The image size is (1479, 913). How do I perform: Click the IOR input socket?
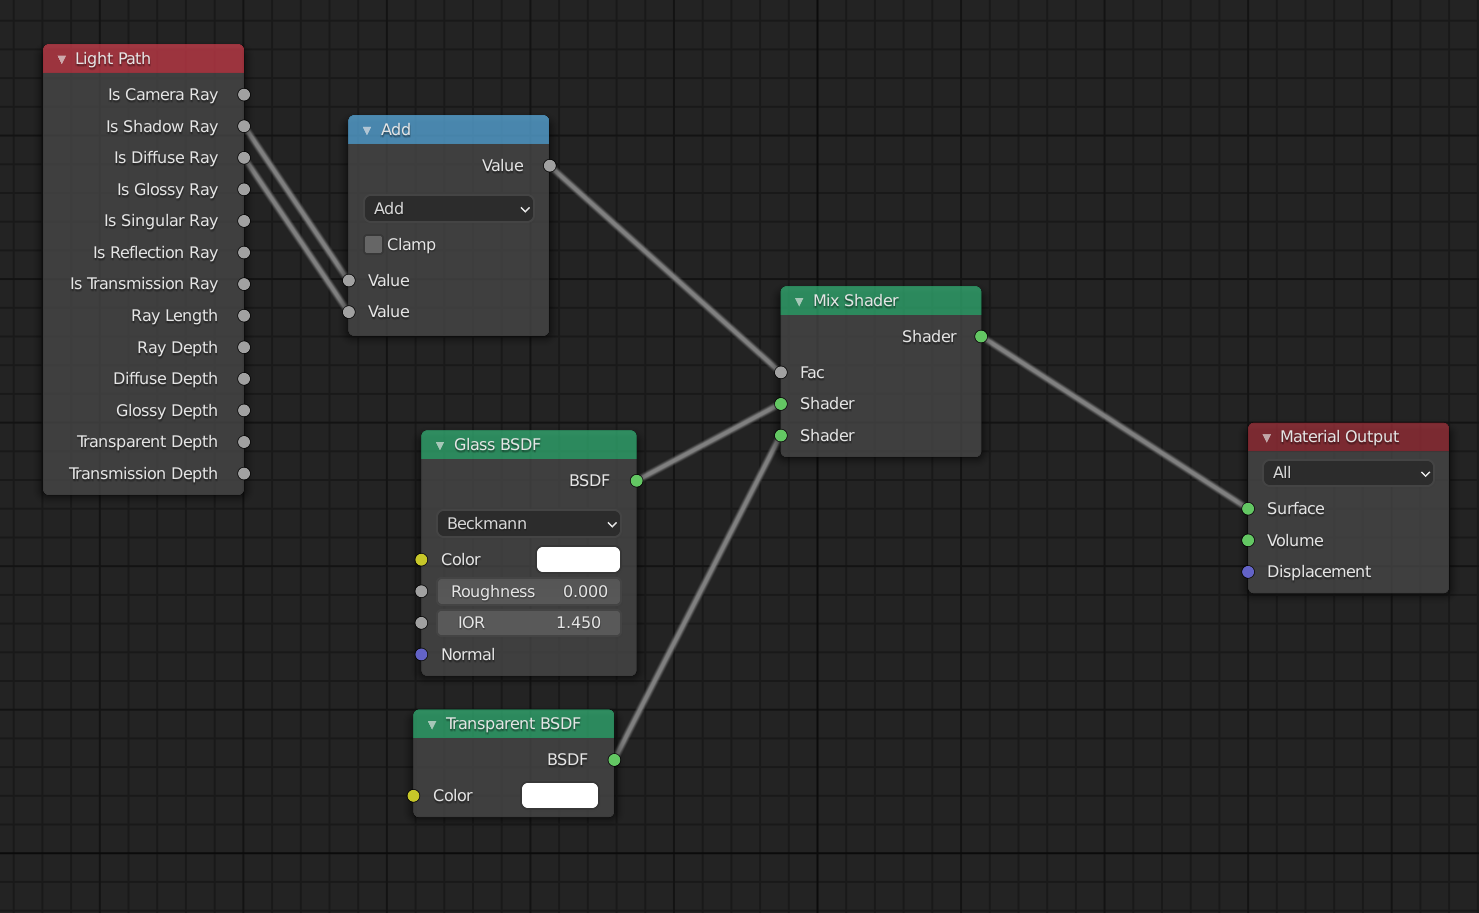421,623
